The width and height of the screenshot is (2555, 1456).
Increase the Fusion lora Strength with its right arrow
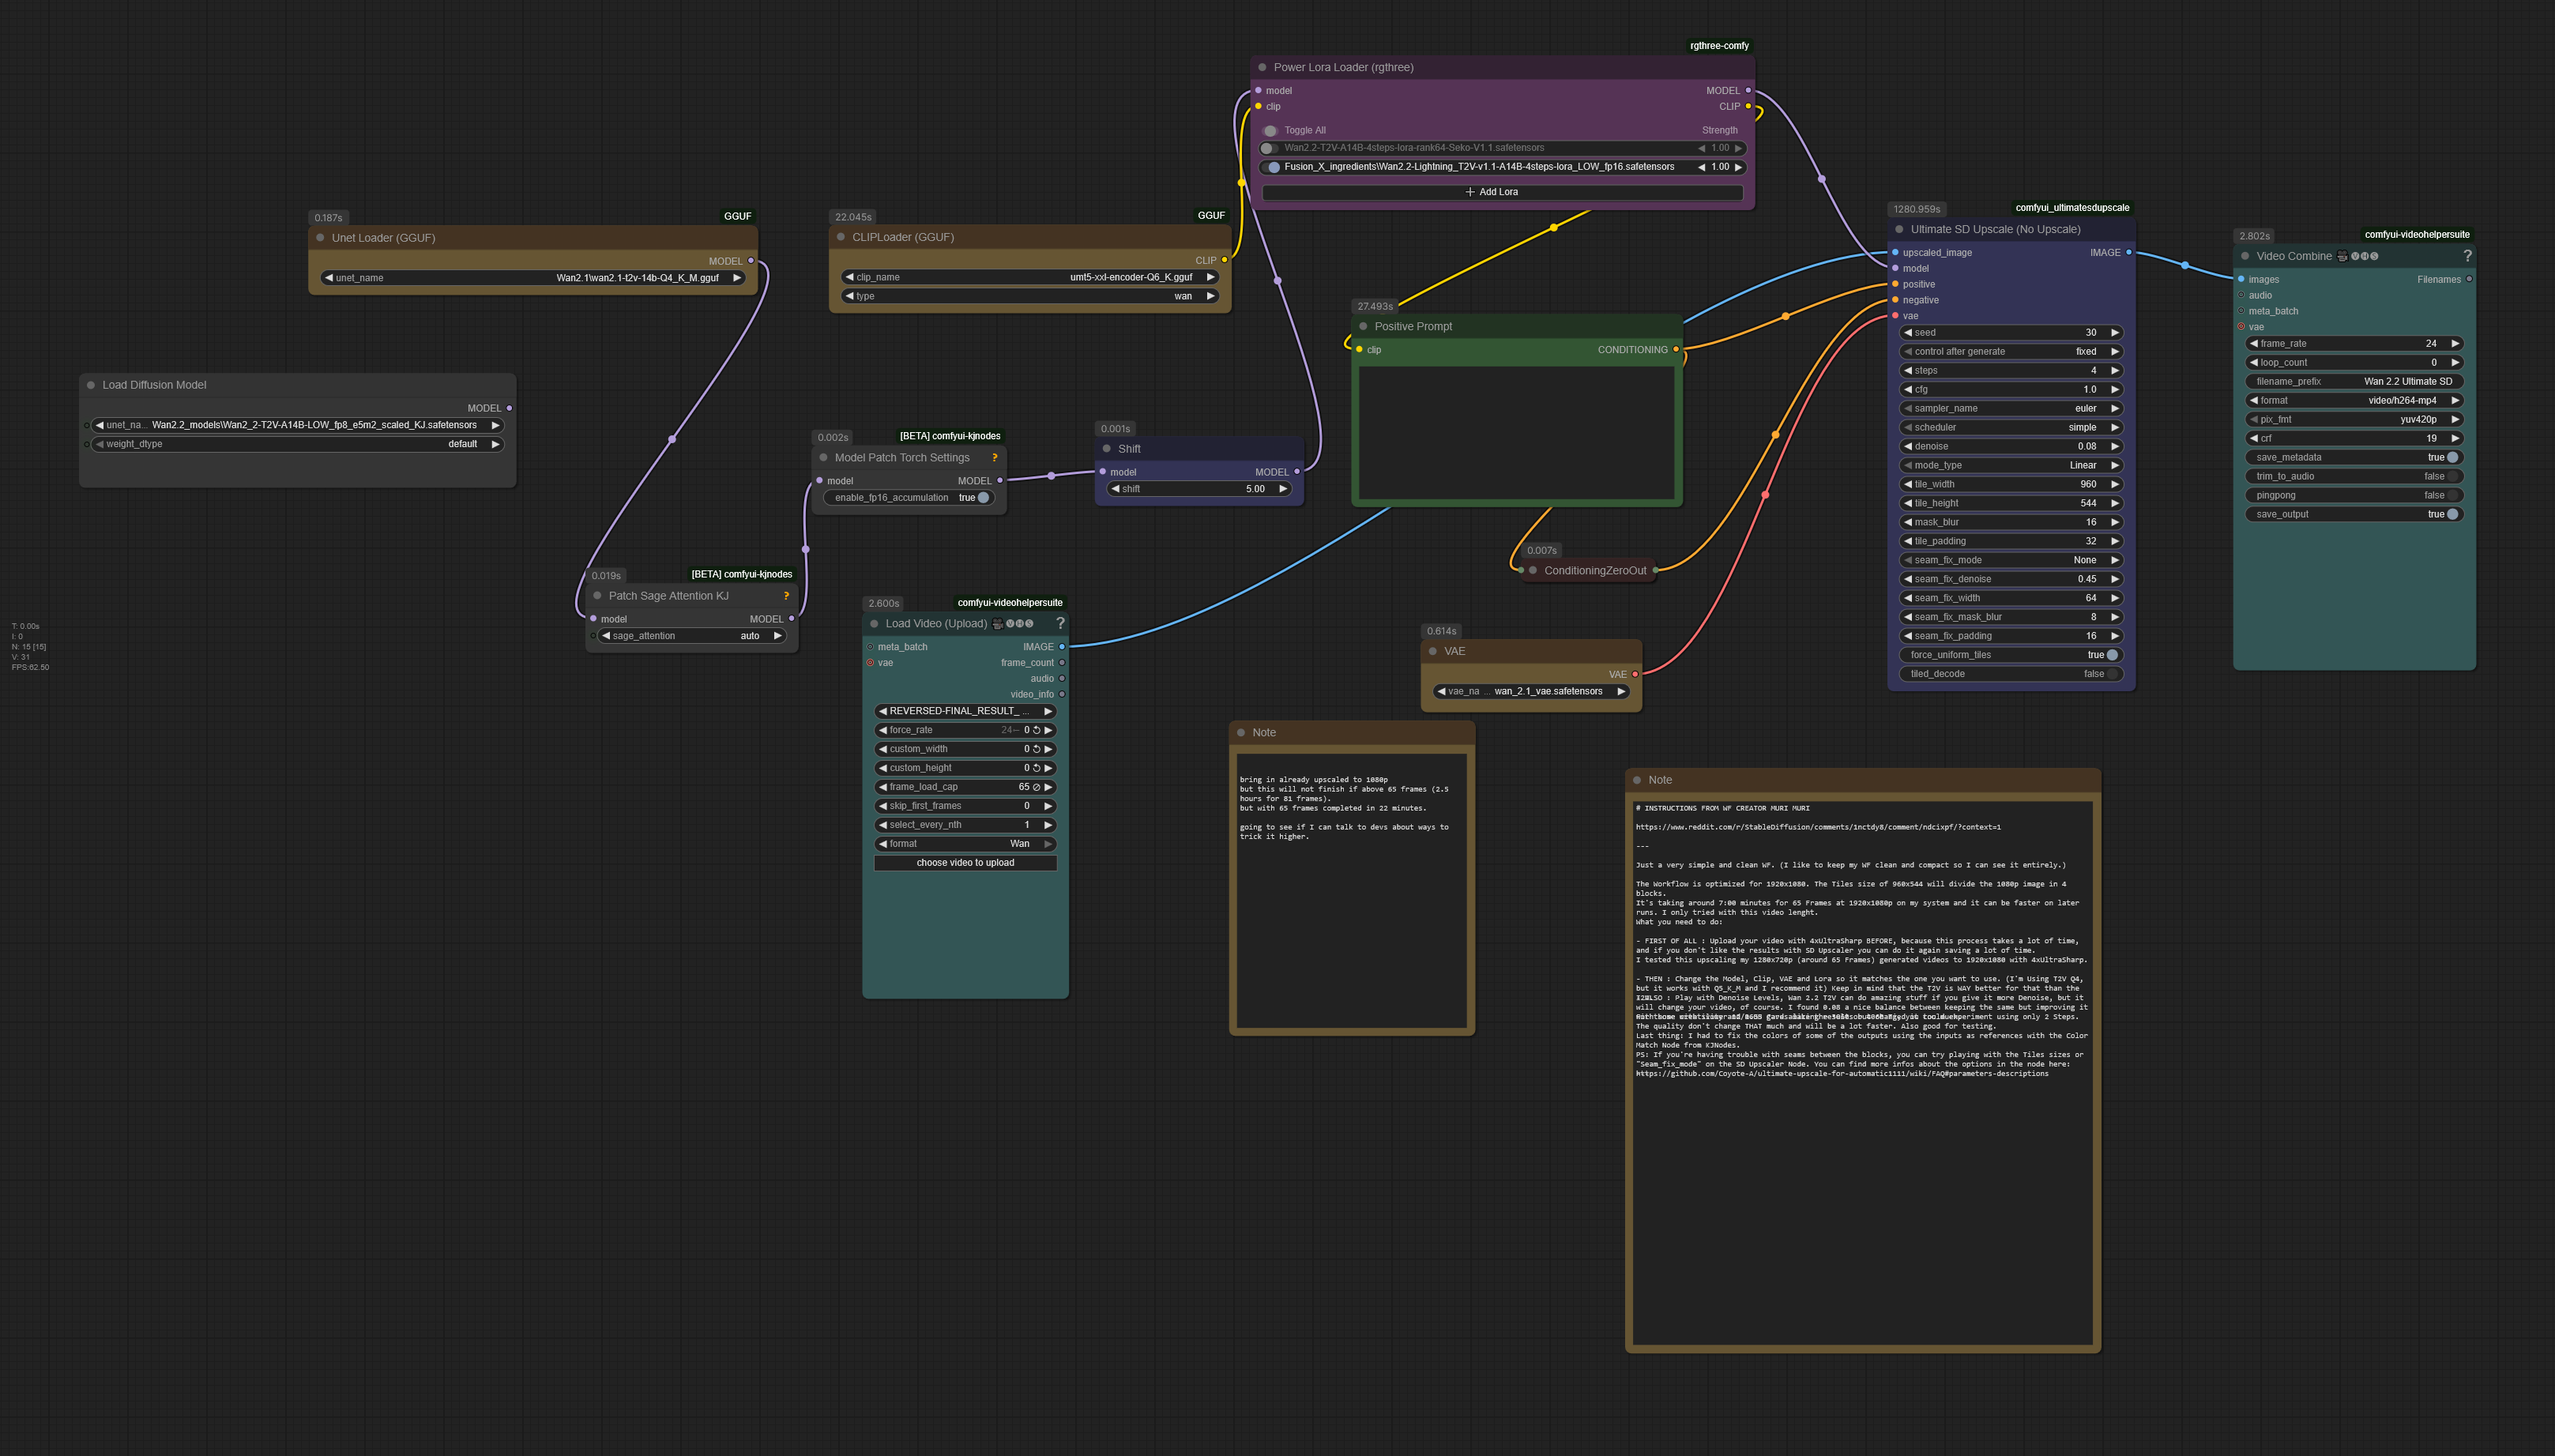click(x=1740, y=167)
